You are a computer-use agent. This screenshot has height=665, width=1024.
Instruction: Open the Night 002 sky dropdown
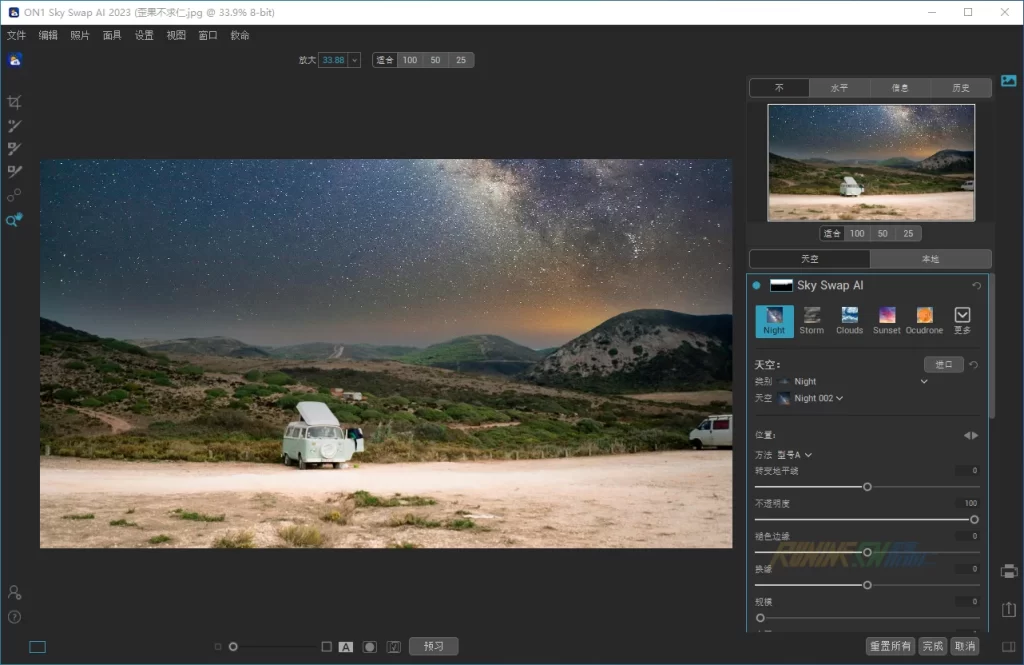pos(838,398)
